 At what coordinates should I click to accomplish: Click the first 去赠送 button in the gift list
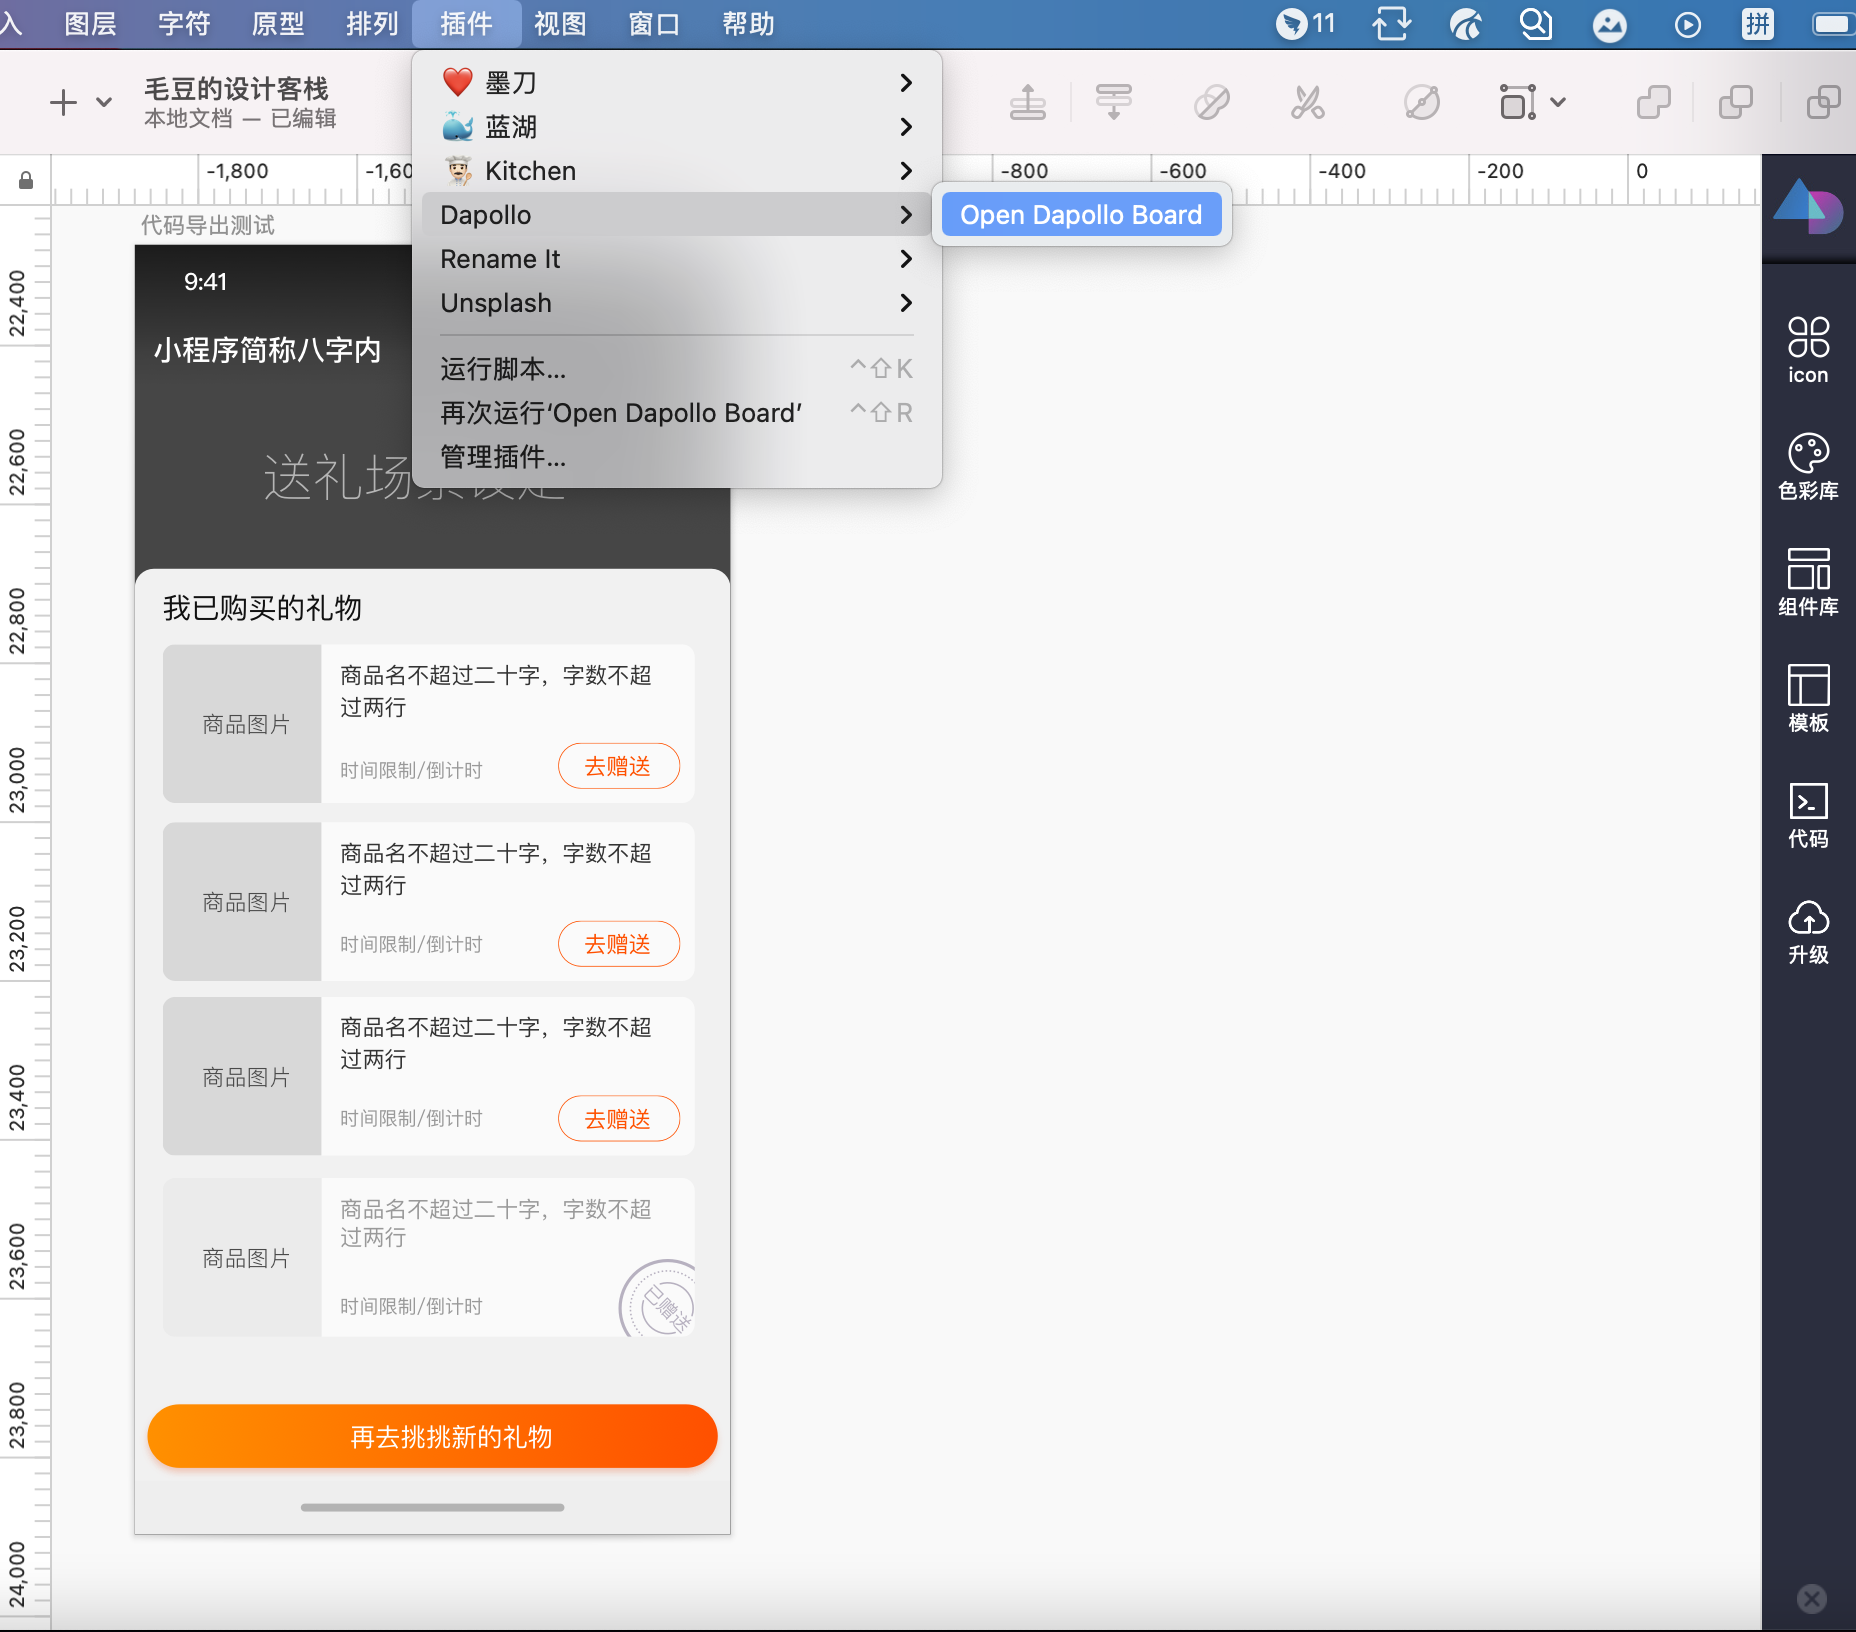pos(618,766)
